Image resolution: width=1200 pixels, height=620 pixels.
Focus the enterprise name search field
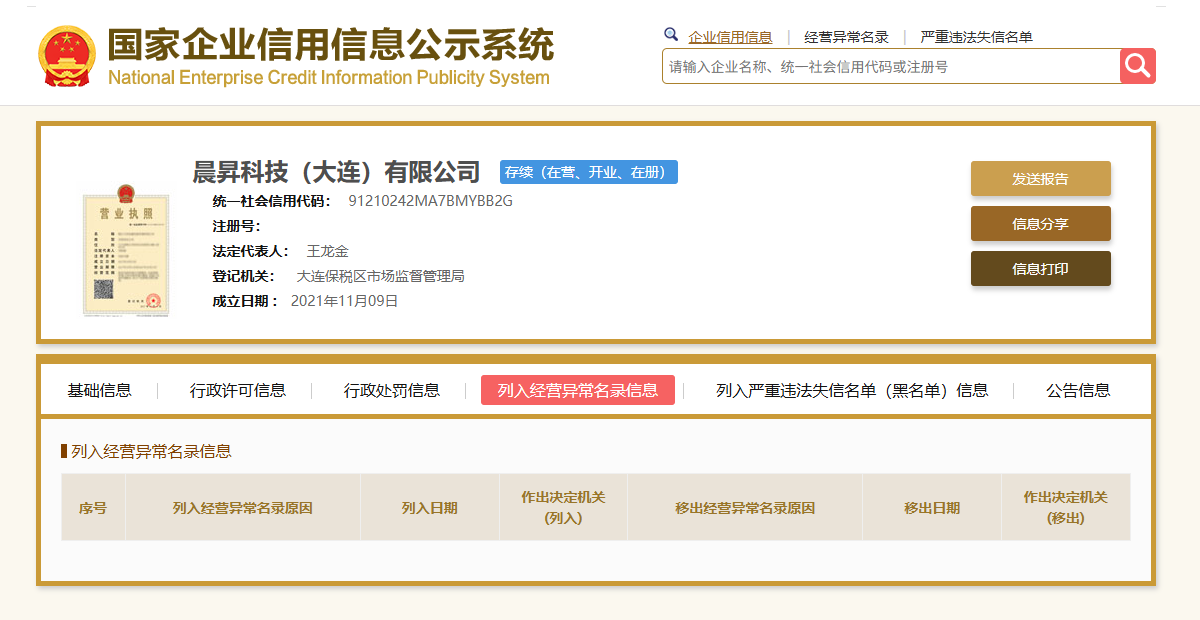point(891,67)
